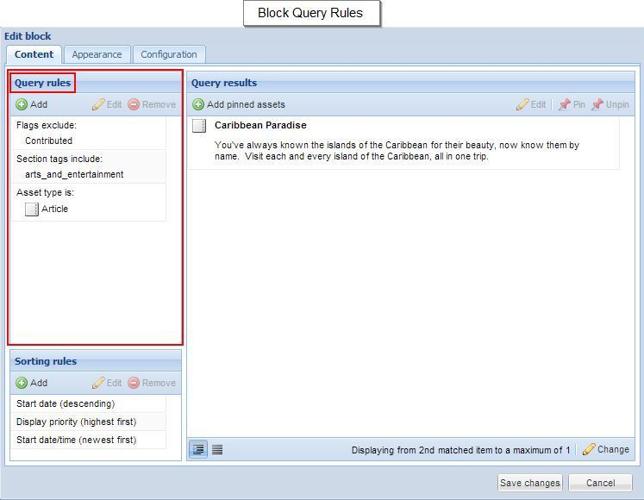Open the Appearance tab
The width and height of the screenshot is (644, 500).
click(x=97, y=55)
